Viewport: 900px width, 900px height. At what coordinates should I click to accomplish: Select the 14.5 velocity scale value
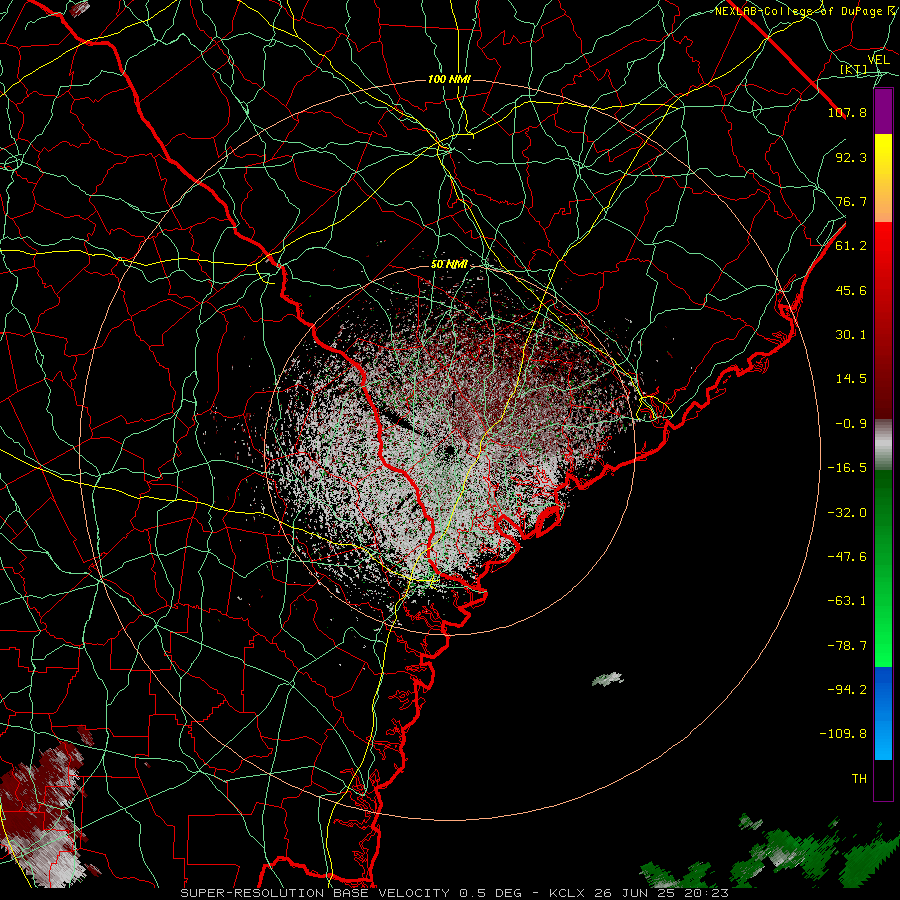851,379
